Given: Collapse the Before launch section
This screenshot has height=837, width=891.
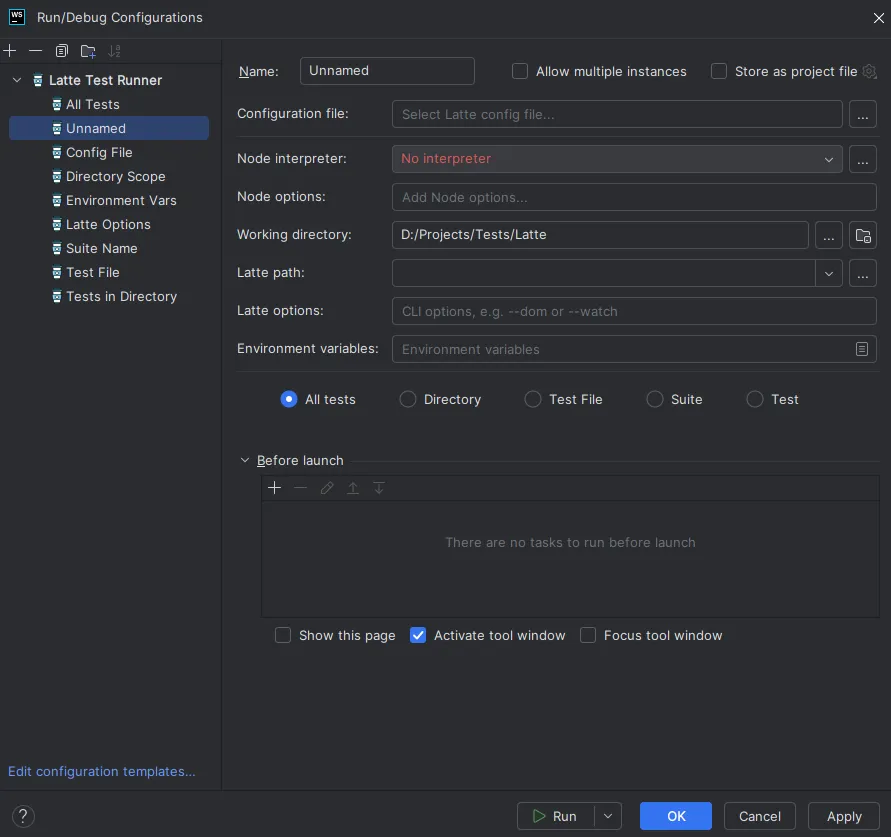Looking at the screenshot, I should (x=245, y=461).
